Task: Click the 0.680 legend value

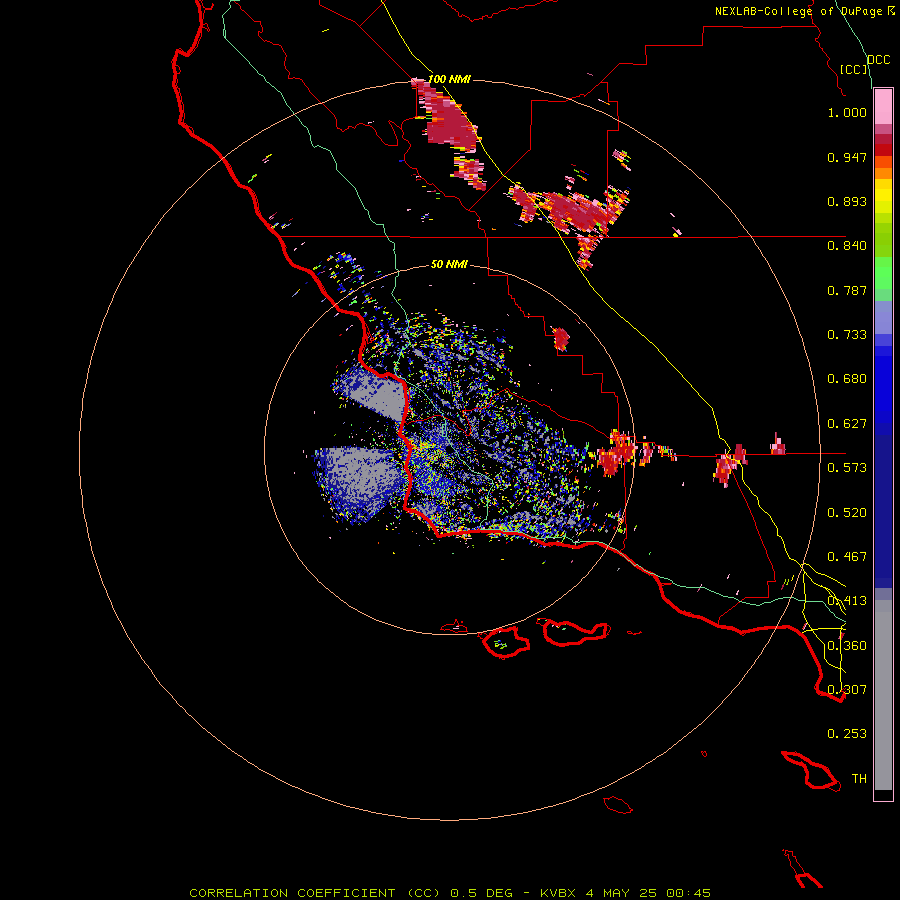Action: tap(847, 379)
